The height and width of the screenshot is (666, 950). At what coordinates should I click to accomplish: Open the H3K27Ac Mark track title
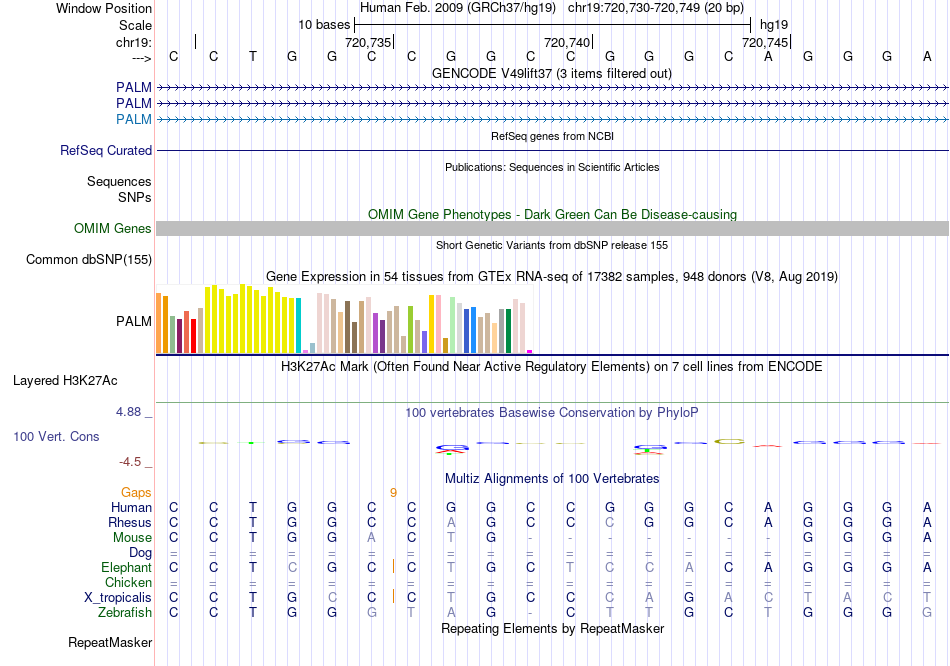(552, 367)
